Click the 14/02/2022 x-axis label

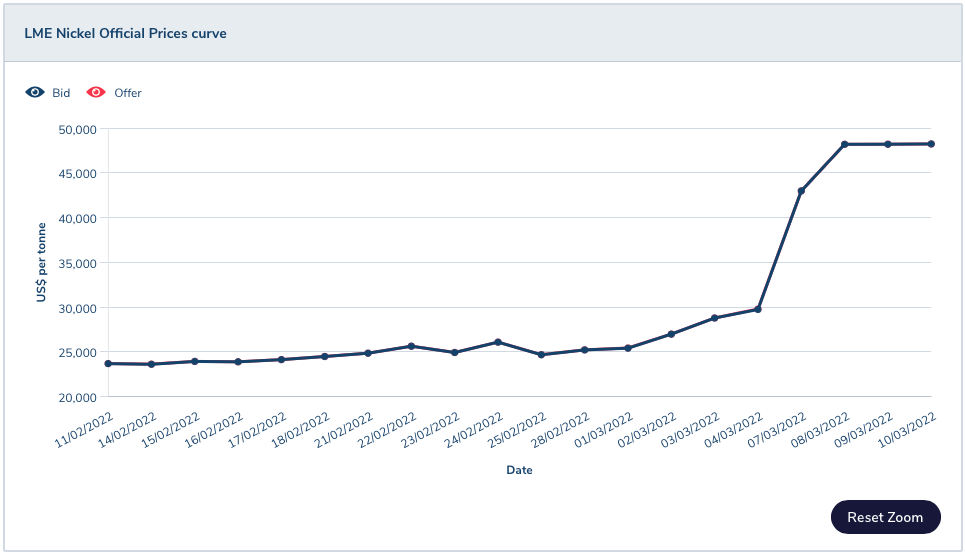click(x=127, y=430)
